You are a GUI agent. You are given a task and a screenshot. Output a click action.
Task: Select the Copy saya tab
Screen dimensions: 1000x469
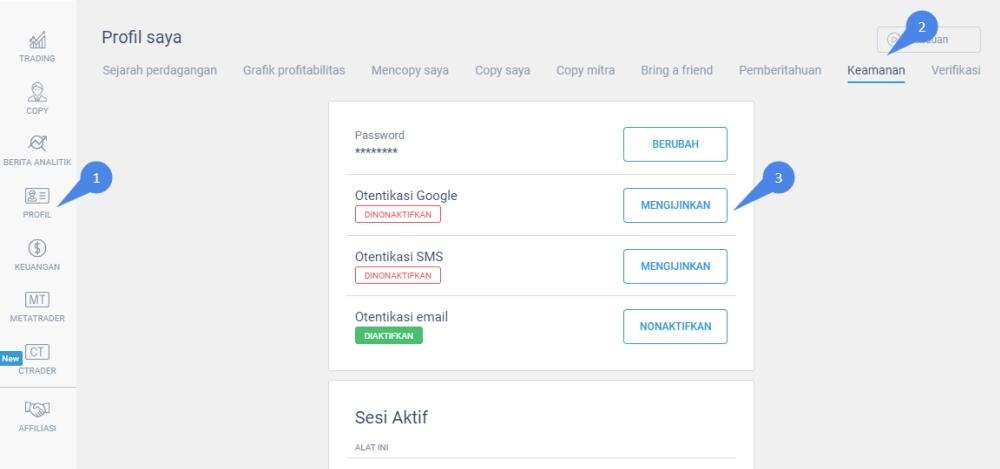(x=503, y=70)
